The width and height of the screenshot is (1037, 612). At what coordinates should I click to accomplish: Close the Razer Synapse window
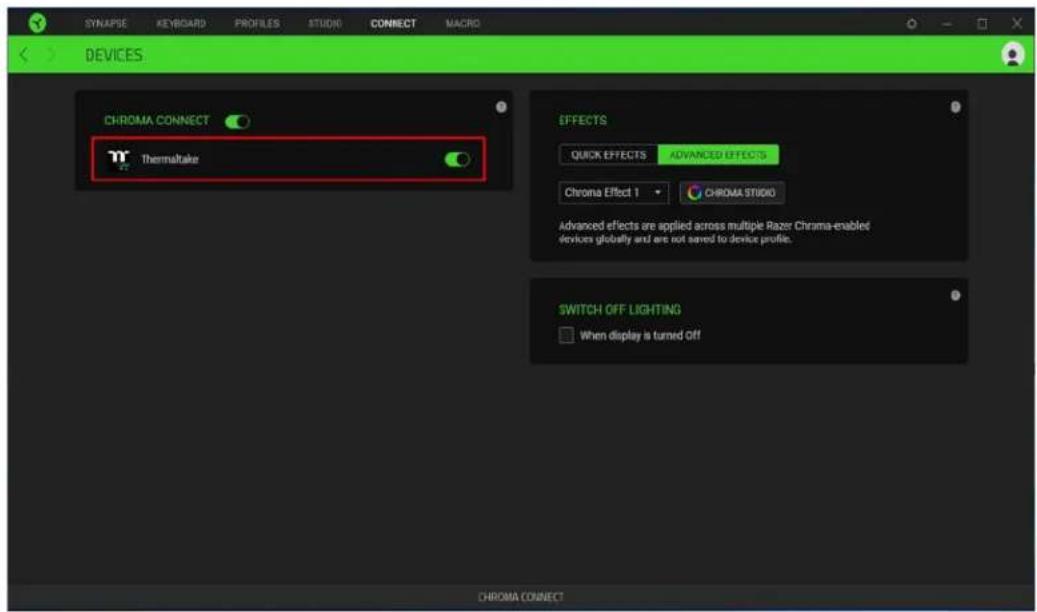[1016, 24]
